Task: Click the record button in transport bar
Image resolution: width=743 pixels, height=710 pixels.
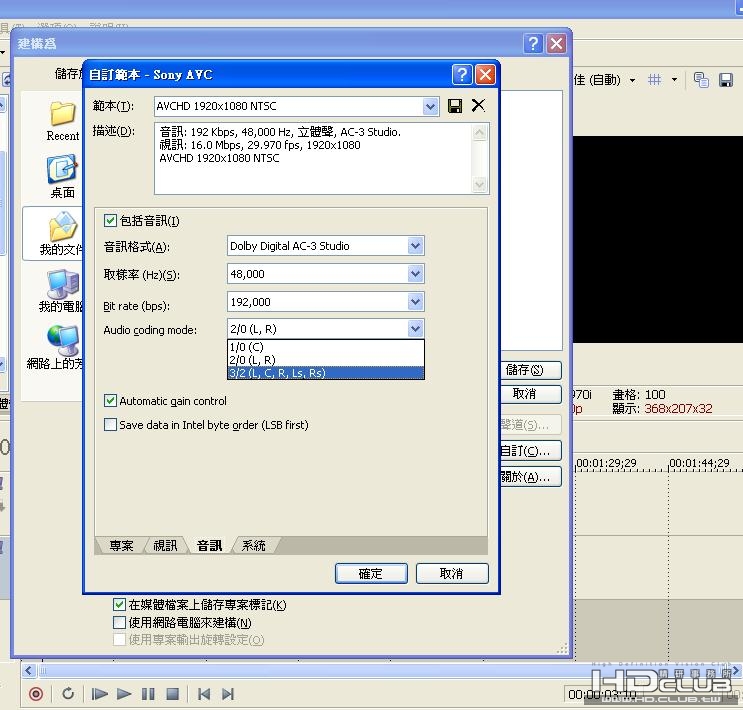Action: (36, 694)
